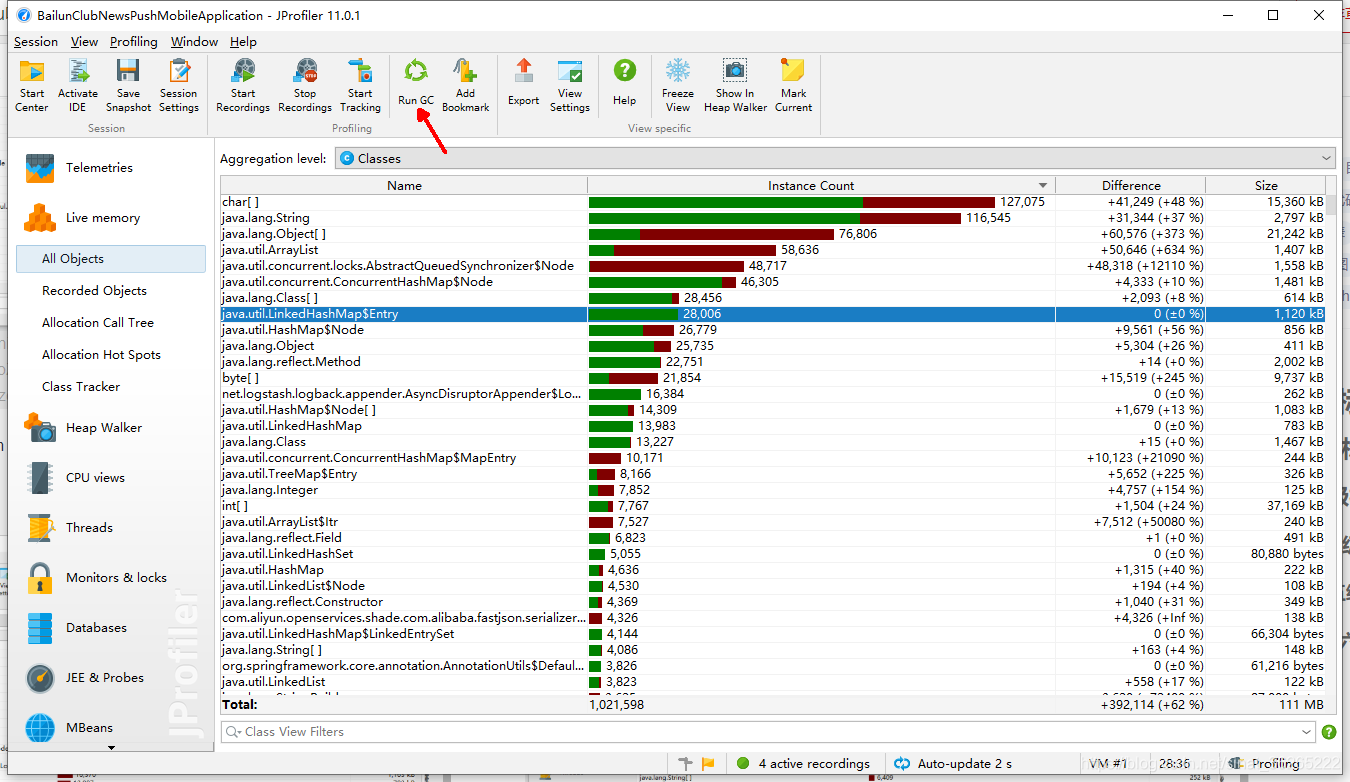Stop Recordings from the toolbar
This screenshot has width=1350, height=782.
305,85
